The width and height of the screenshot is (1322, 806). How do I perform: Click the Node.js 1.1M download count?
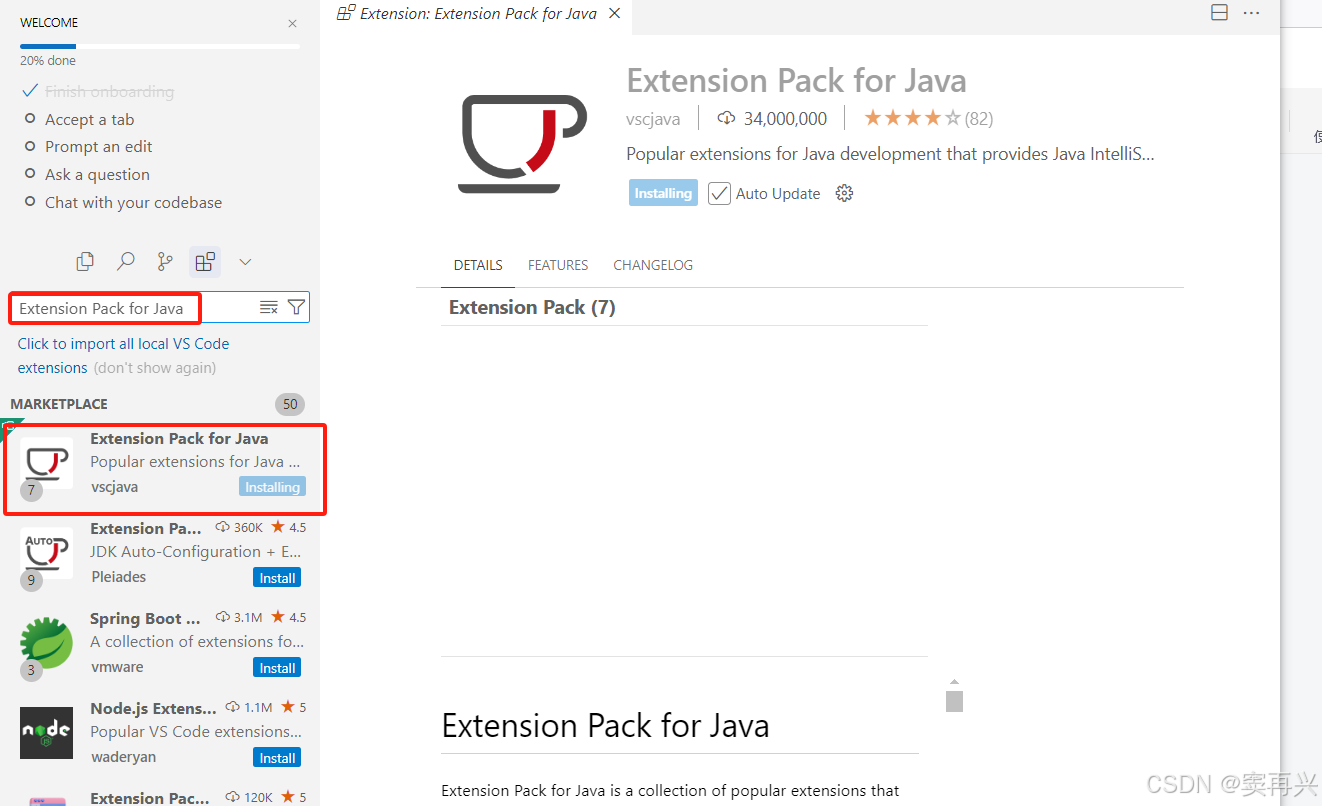249,707
